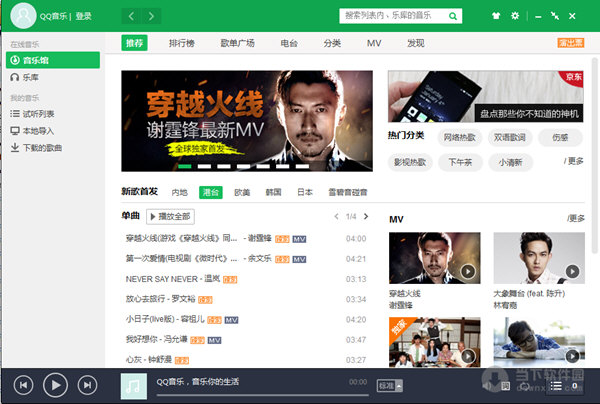600x404 pixels.
Task: Click the orange 演出票 button
Action: (x=570, y=43)
